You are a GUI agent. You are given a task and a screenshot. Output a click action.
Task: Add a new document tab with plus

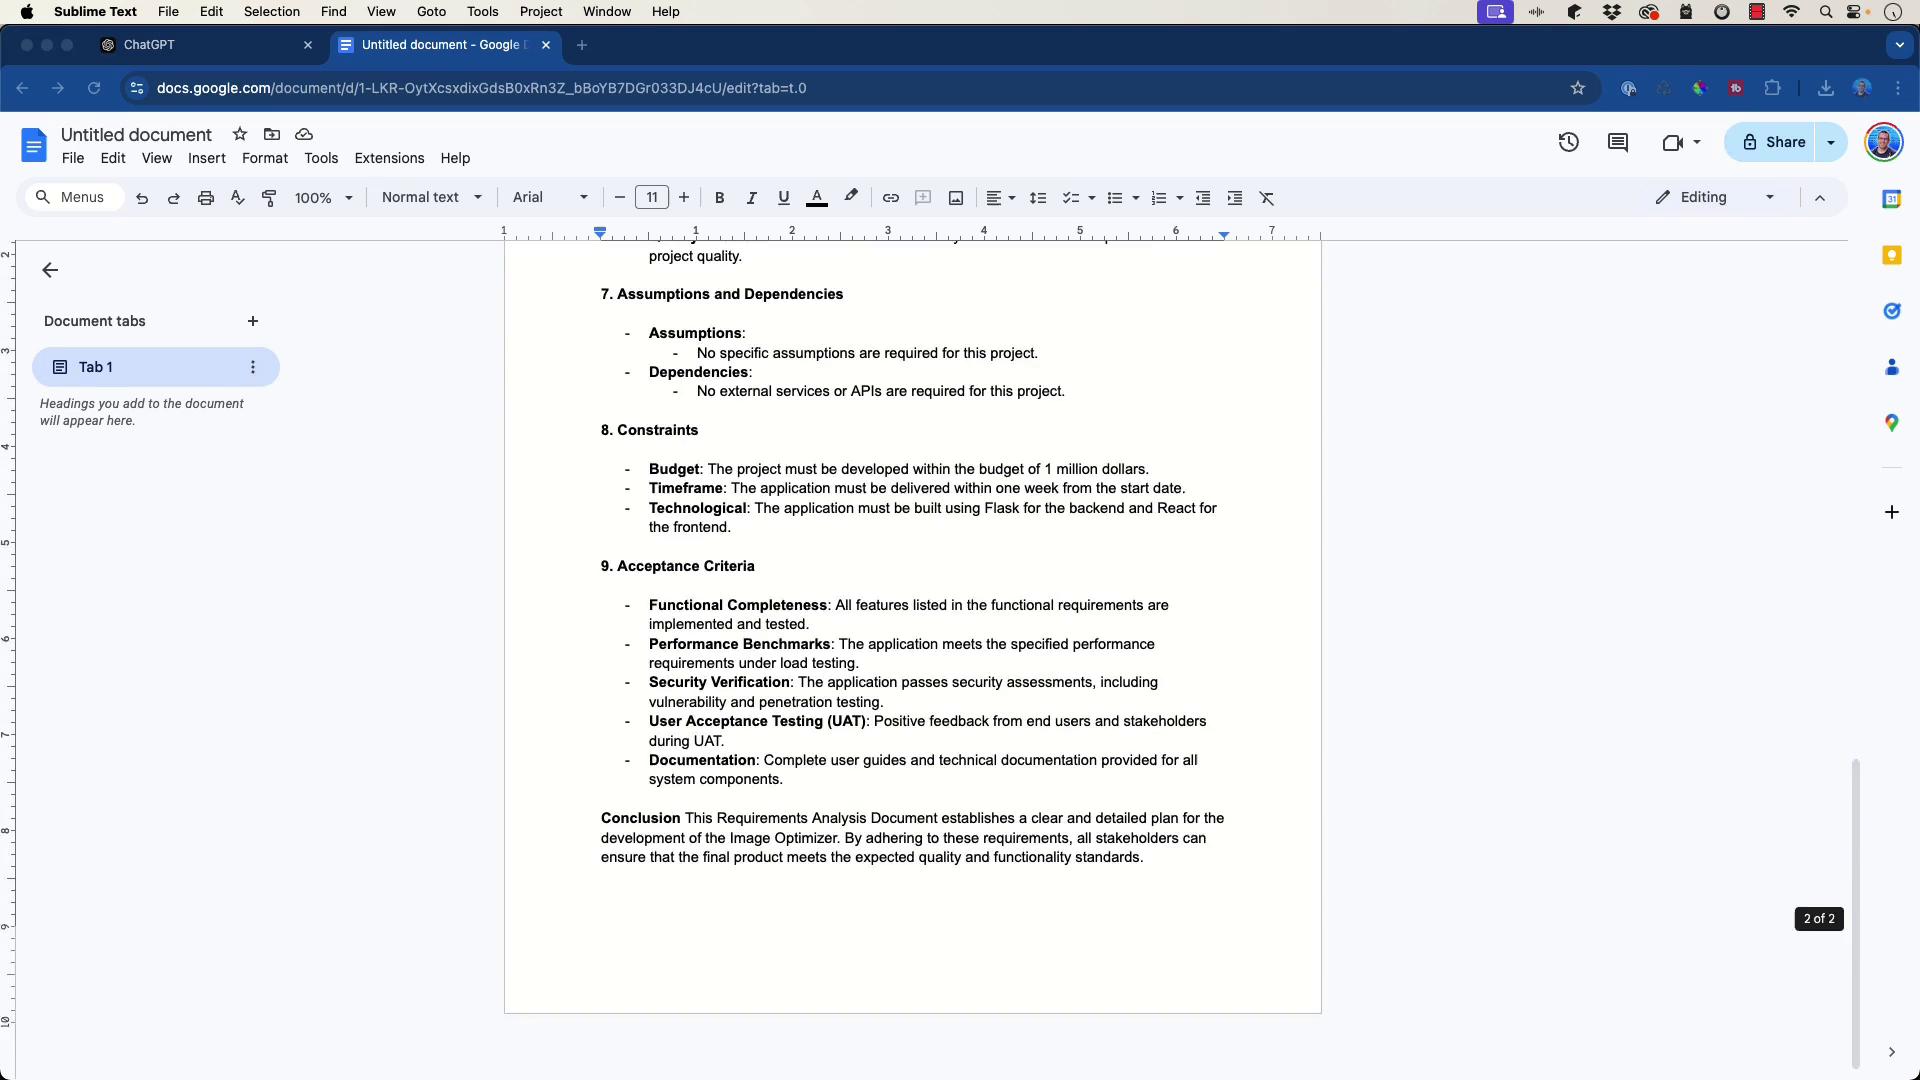tap(253, 322)
